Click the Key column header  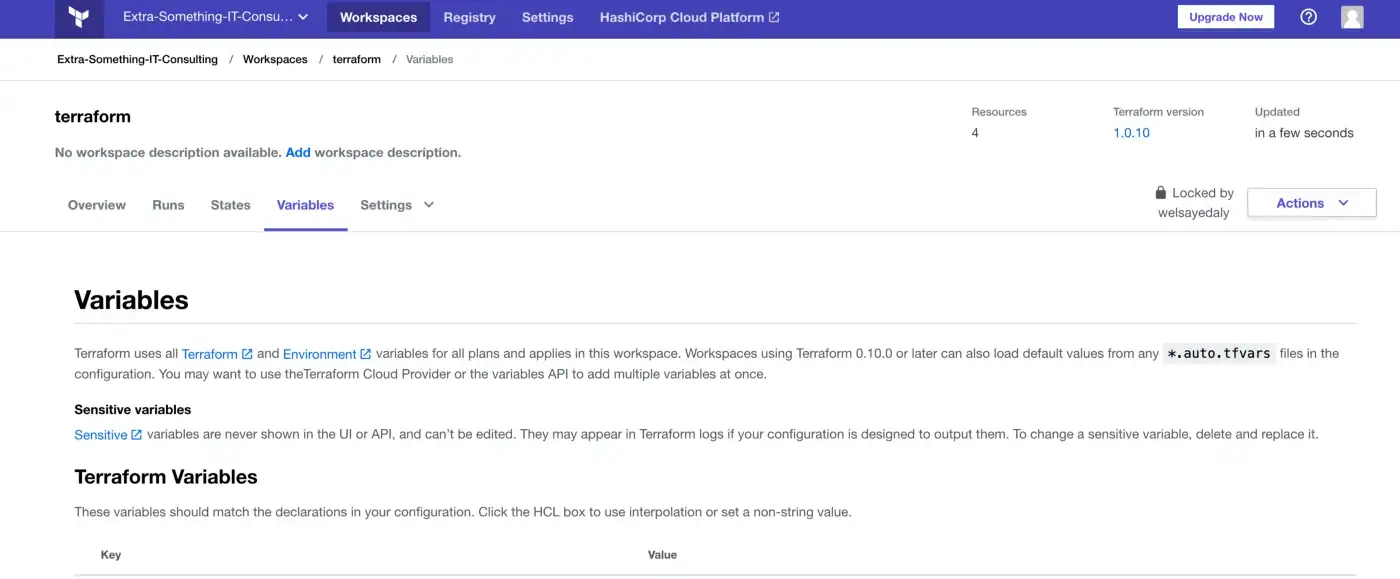tap(111, 555)
